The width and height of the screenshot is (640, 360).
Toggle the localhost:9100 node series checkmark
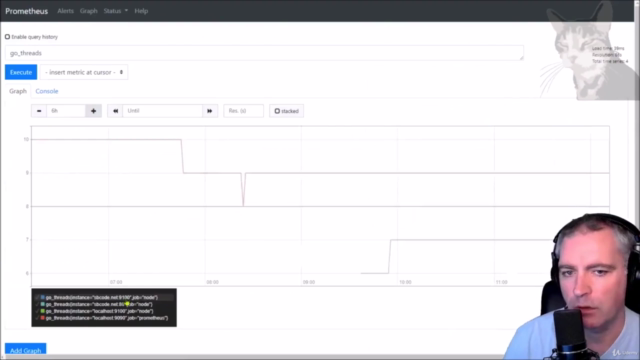click(x=38, y=311)
